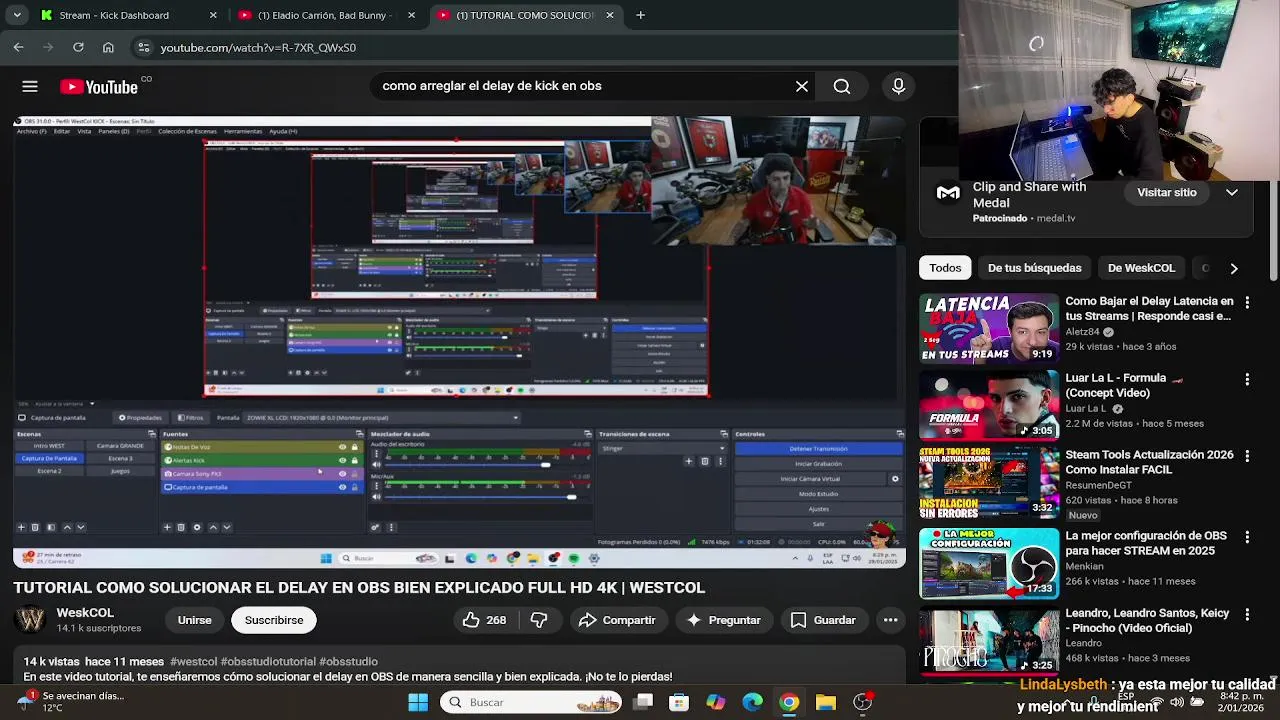The image size is (1280, 720).
Task: Open the weather widget on the taskbar
Action: [70, 702]
